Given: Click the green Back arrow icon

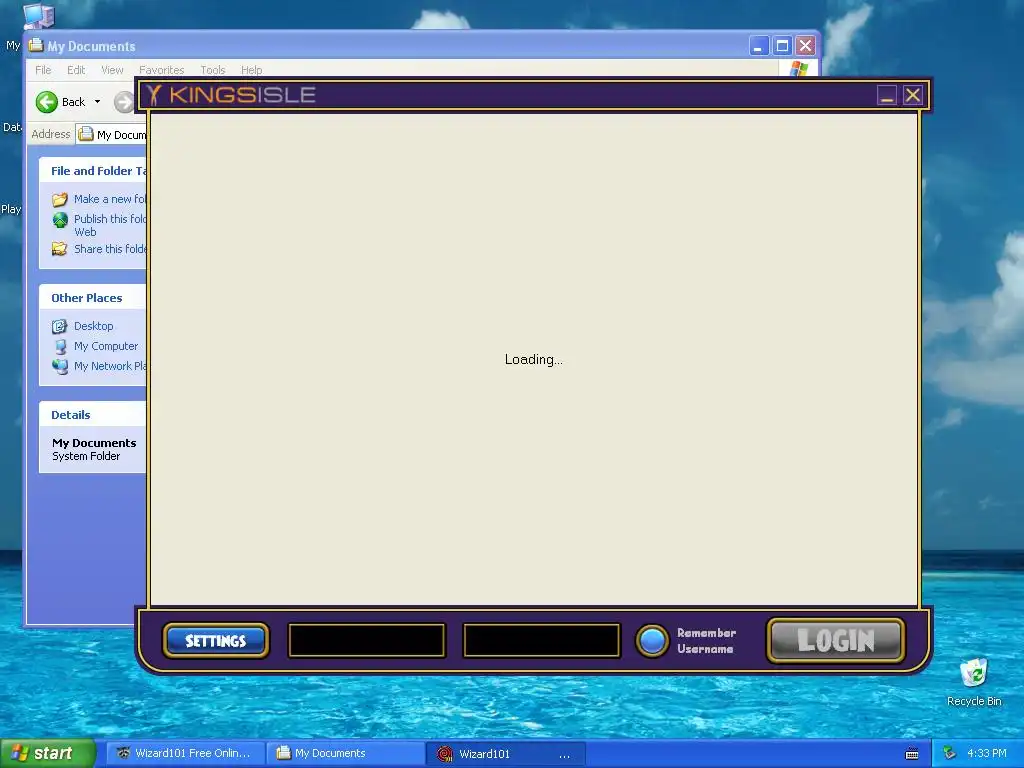Looking at the screenshot, I should 46,102.
